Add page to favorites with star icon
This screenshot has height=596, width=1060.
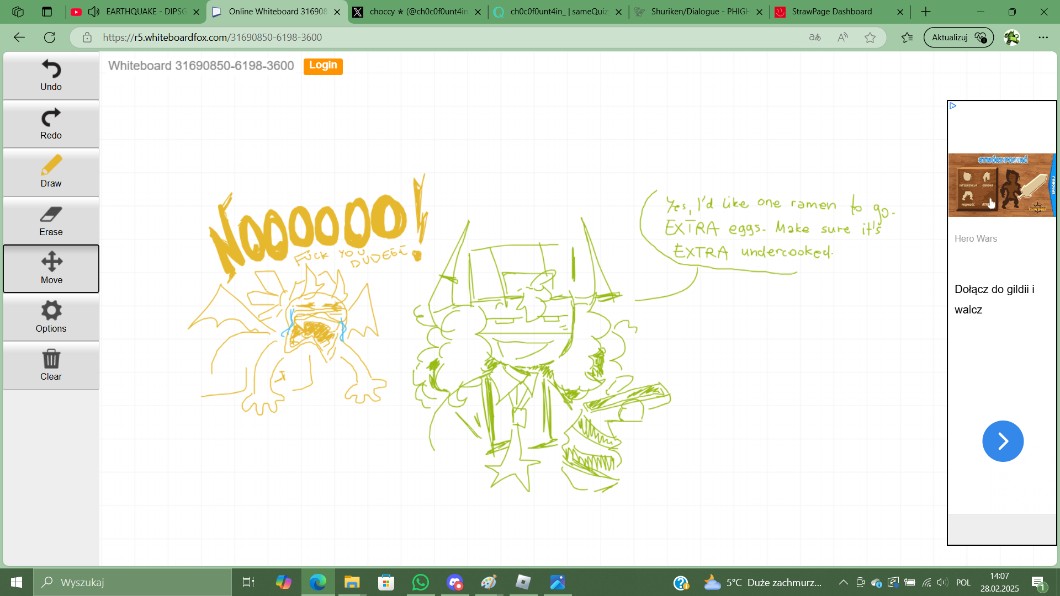[870, 37]
